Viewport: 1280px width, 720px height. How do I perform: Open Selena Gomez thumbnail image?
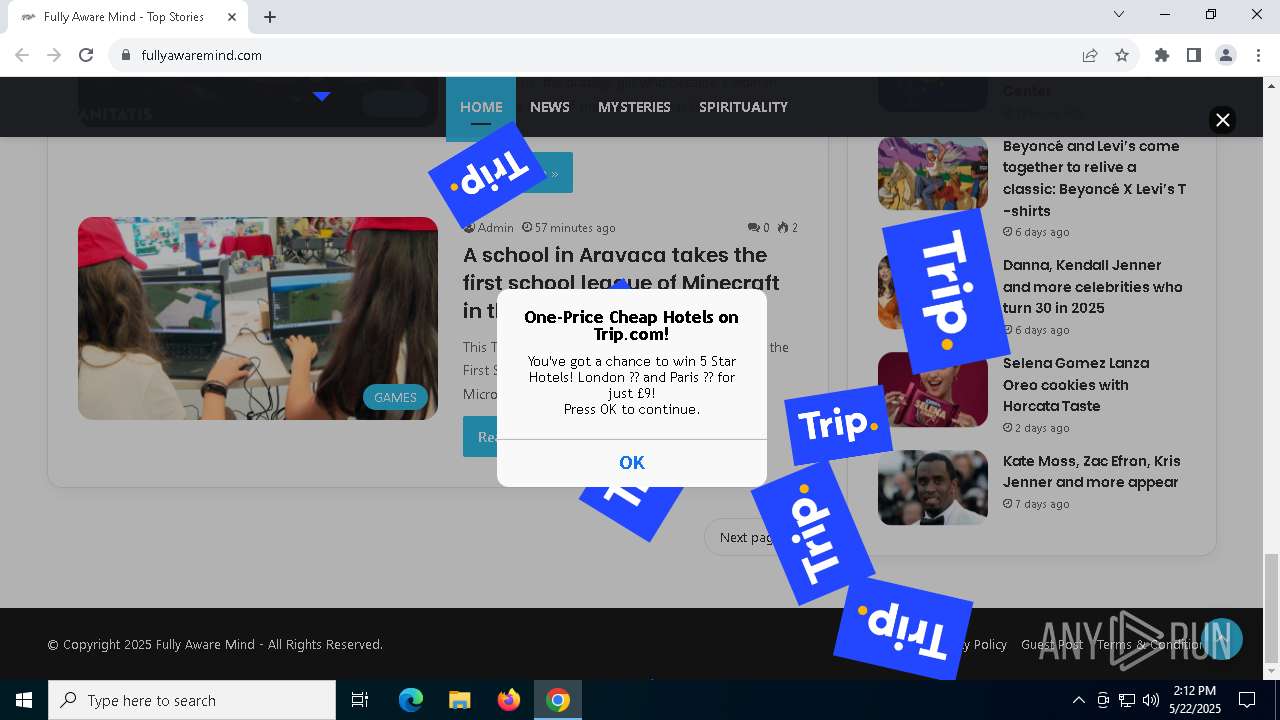pyautogui.click(x=933, y=389)
